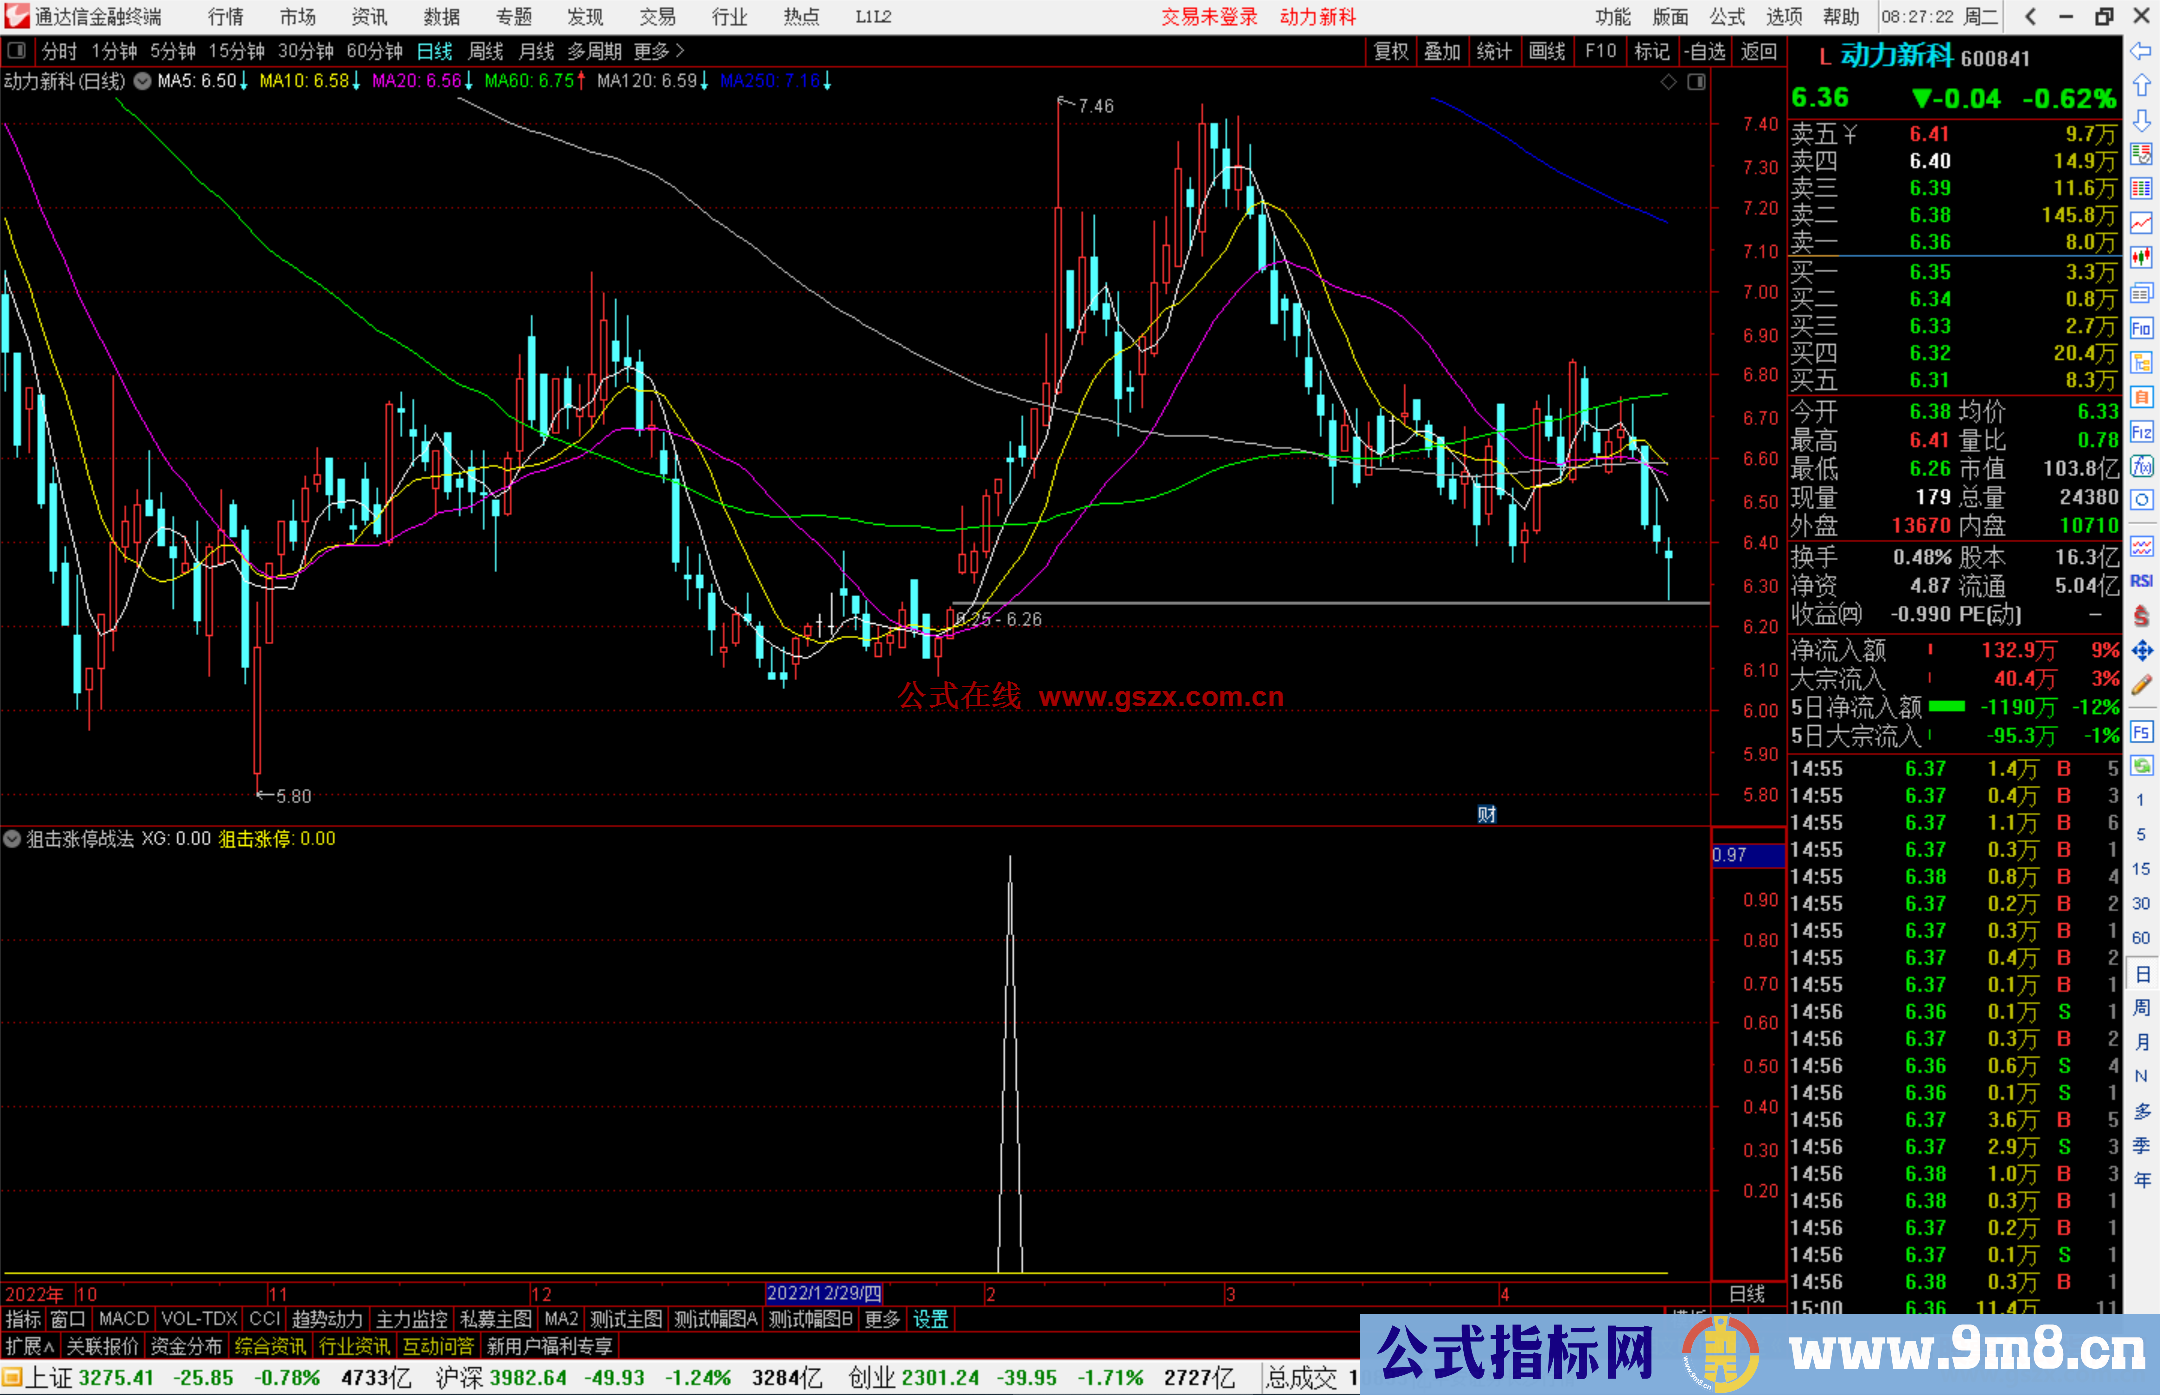Screen dimensions: 2160x1395
Task: Open the F10 company info sidebar icon
Action: point(2141,328)
